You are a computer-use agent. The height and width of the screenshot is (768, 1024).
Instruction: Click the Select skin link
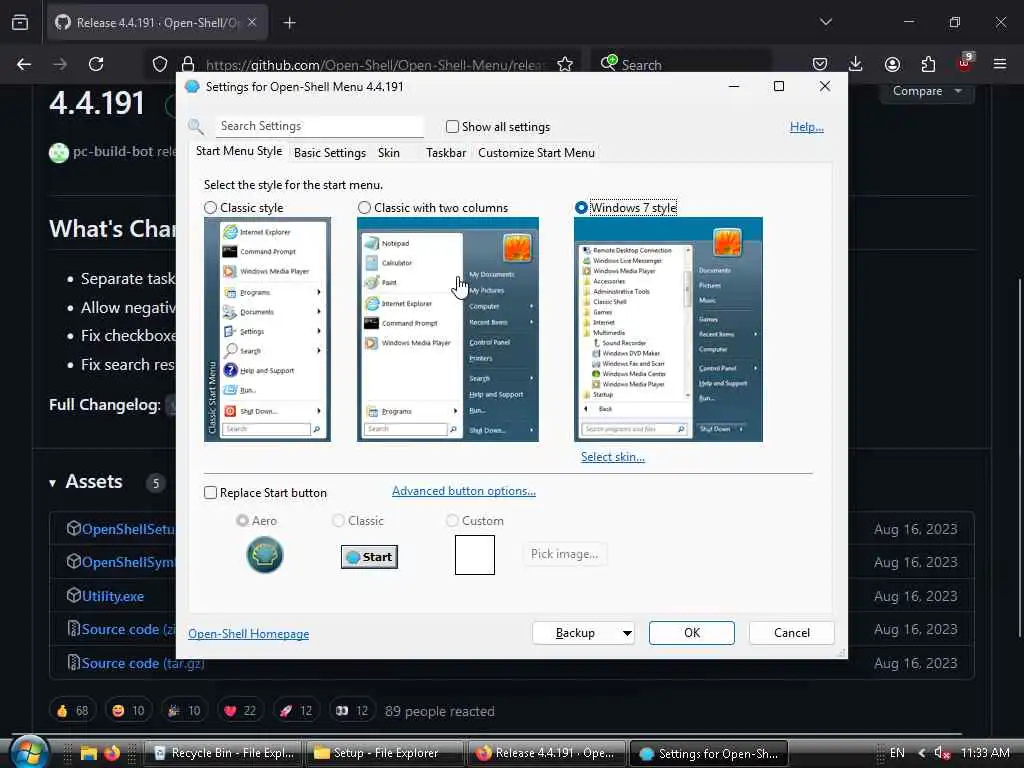click(613, 456)
